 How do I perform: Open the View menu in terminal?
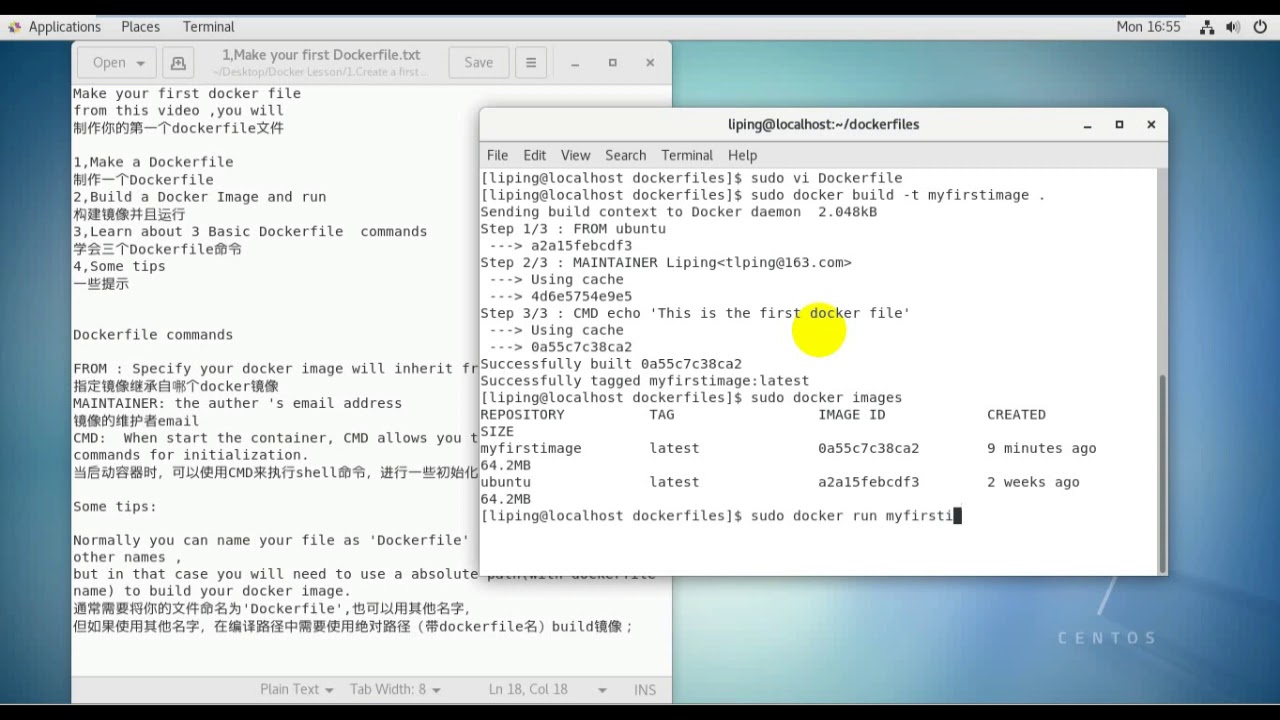[x=575, y=155]
